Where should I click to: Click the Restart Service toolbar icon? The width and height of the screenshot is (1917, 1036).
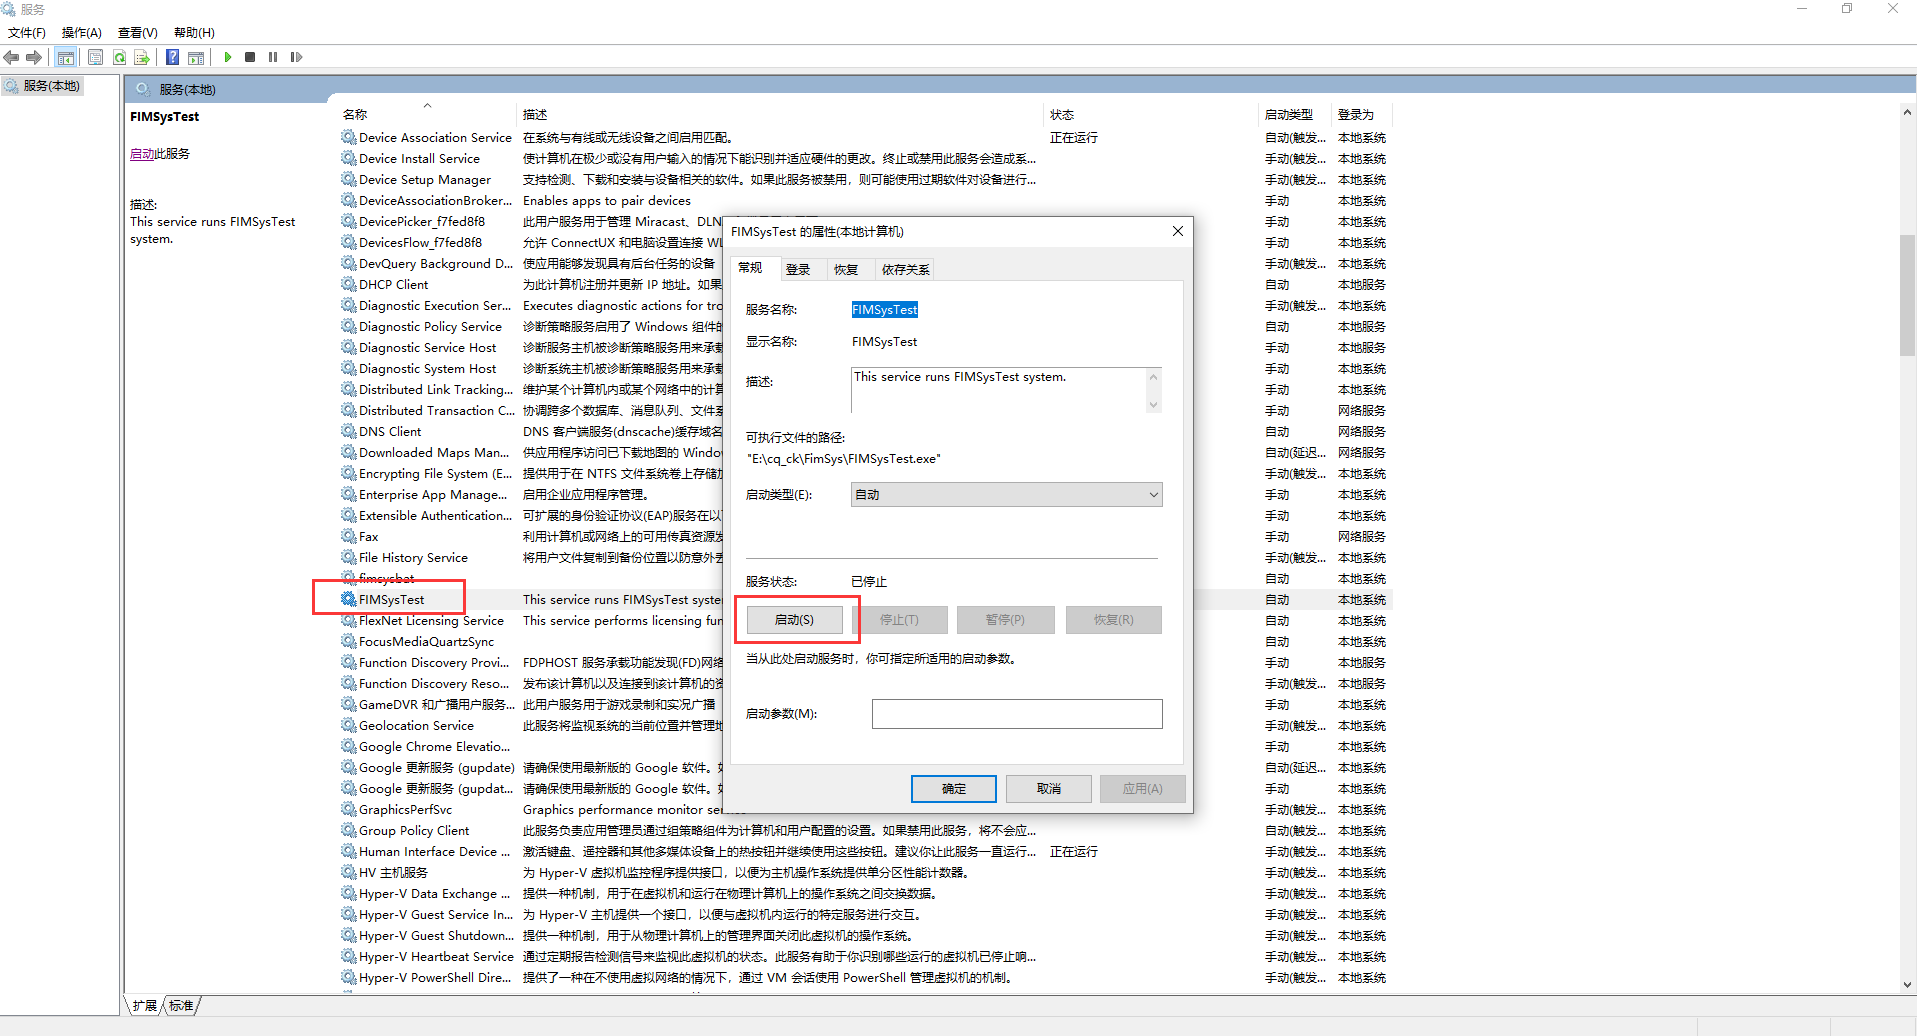(296, 57)
